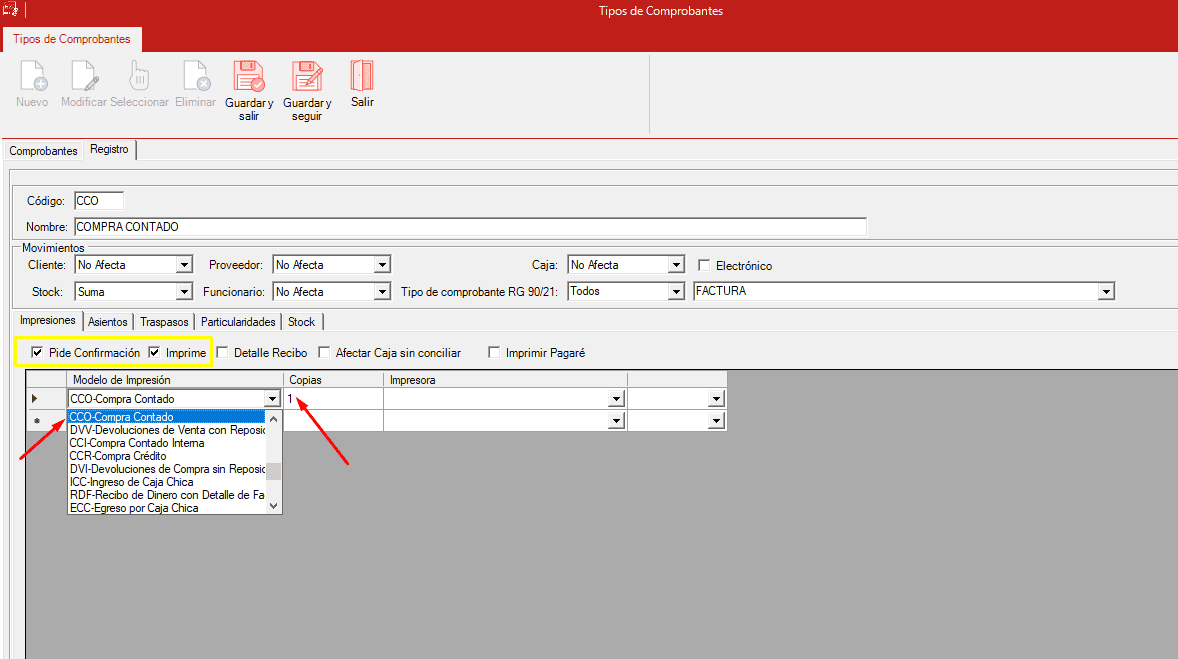Open the Tipo de comprobante Todos dropdown
Viewport: 1178px width, 659px height.
pos(676,292)
